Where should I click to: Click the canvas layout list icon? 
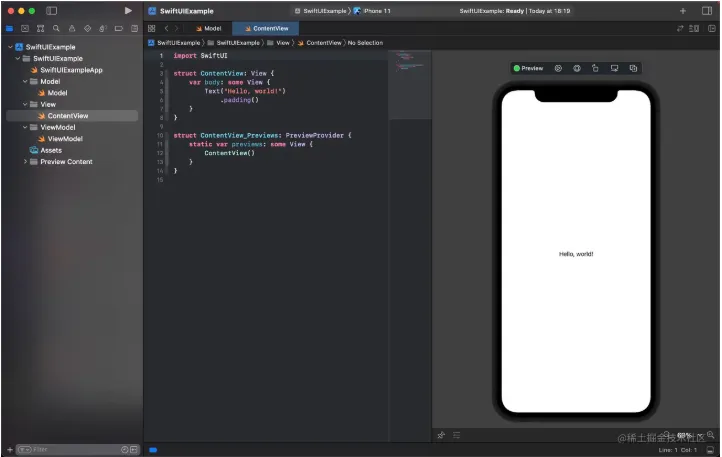tap(456, 435)
